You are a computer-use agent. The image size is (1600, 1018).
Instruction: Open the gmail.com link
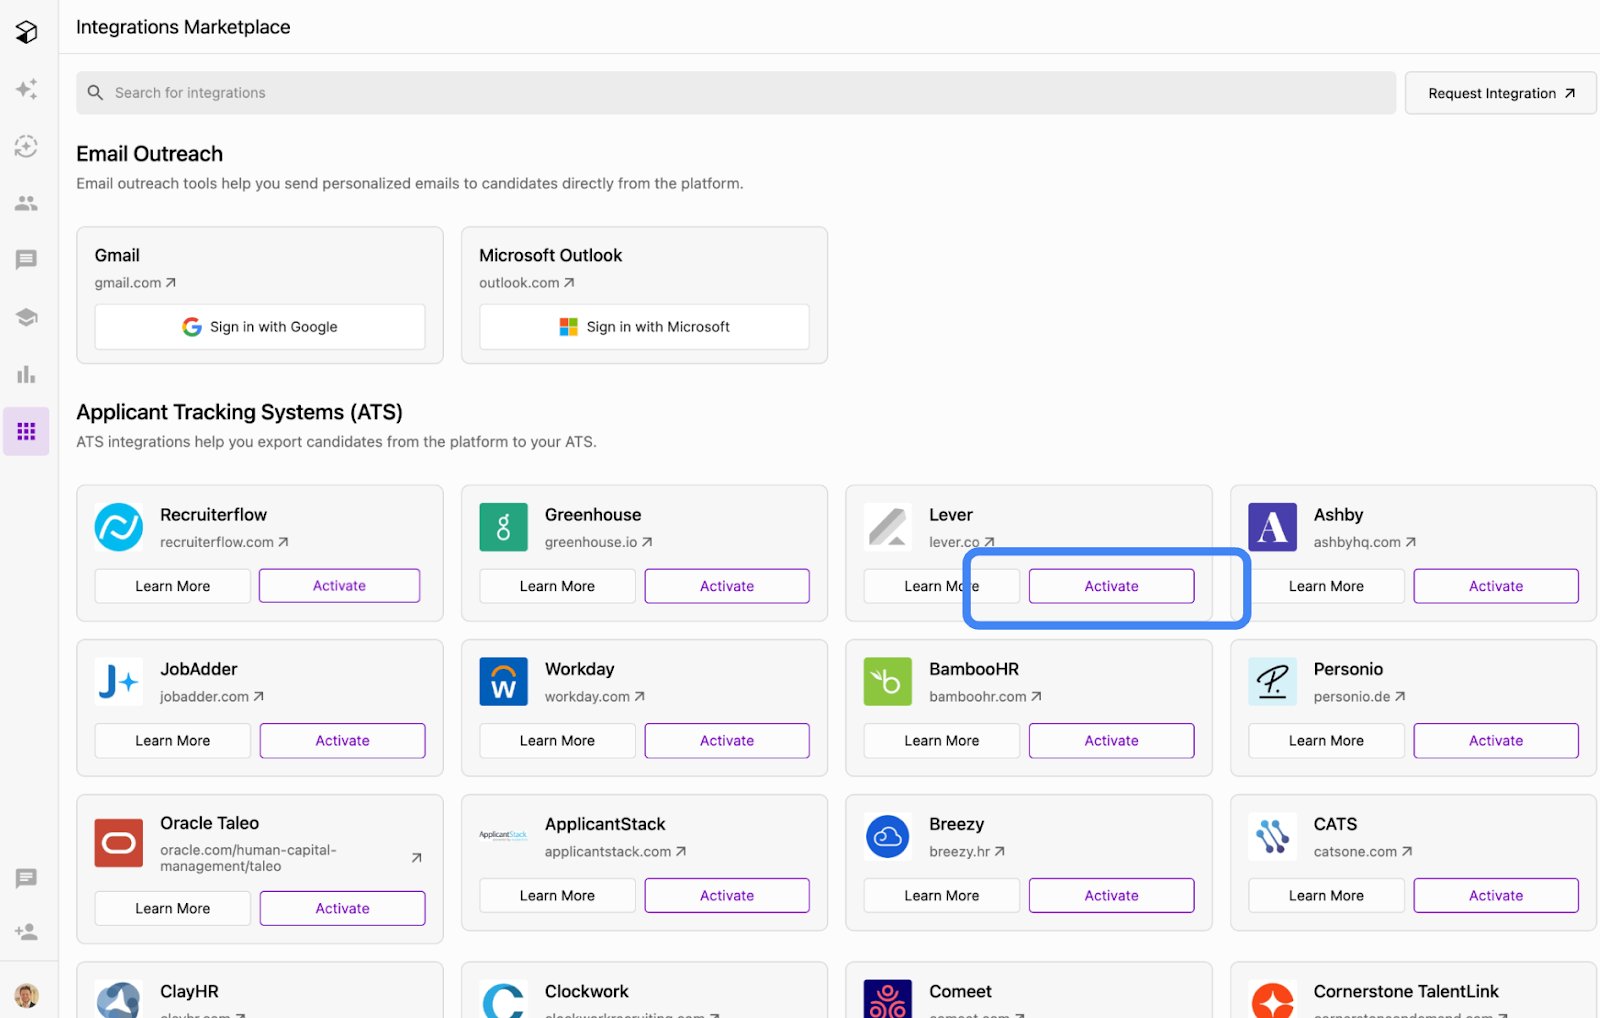135,283
